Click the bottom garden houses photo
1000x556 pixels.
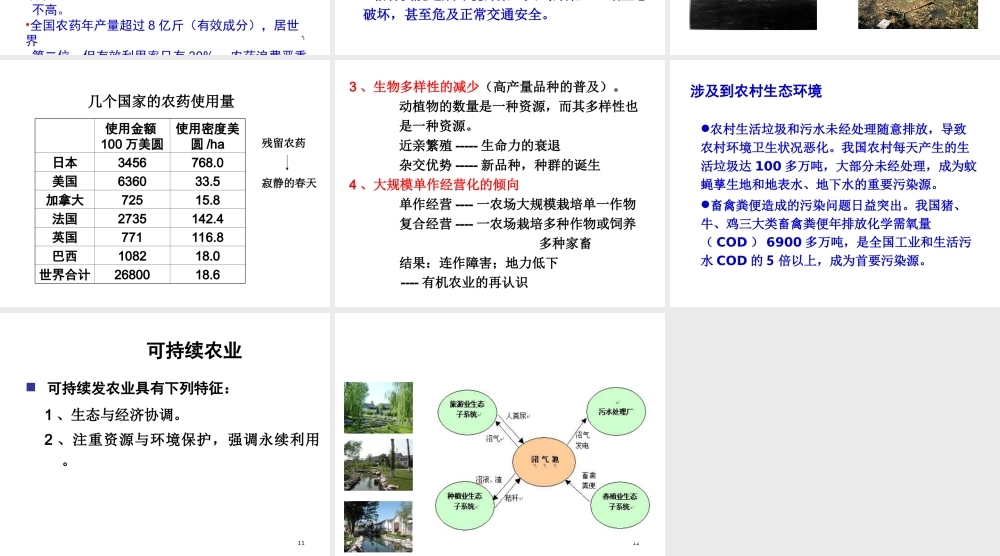click(378, 527)
